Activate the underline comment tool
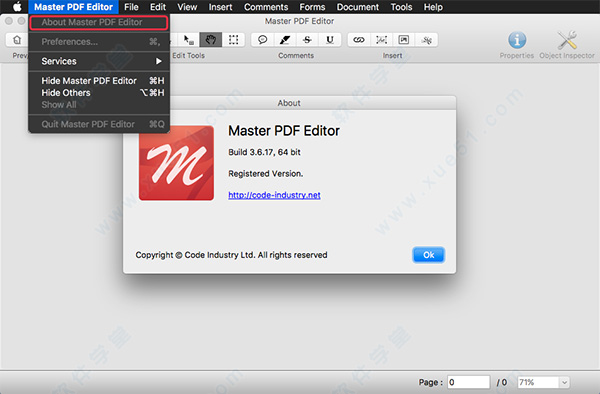Image resolution: width=600 pixels, height=394 pixels. 329,40
